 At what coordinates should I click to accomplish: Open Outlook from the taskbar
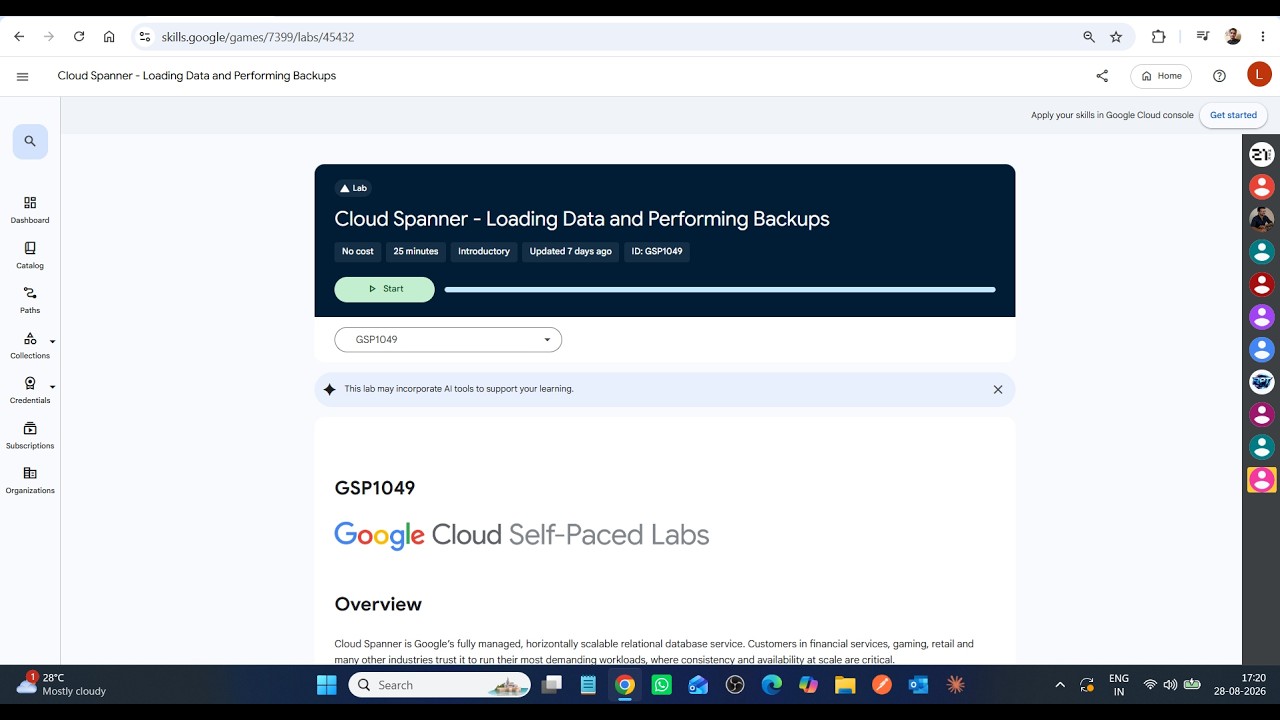pyautogui.click(x=919, y=685)
